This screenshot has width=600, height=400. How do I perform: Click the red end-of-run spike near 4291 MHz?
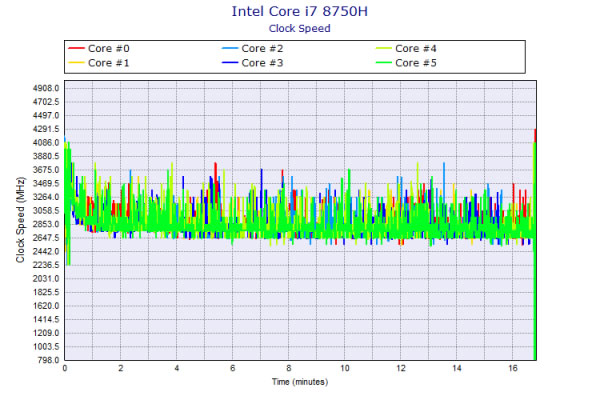coord(535,135)
